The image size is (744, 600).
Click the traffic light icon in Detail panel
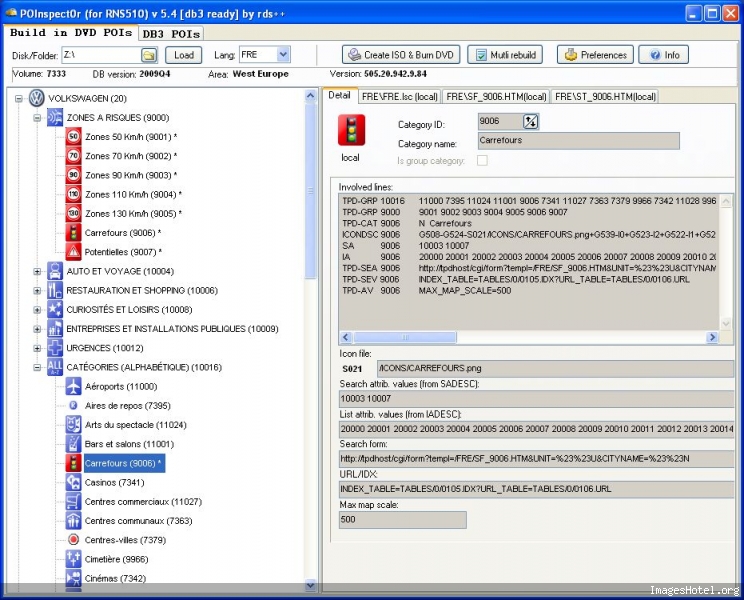click(x=351, y=130)
